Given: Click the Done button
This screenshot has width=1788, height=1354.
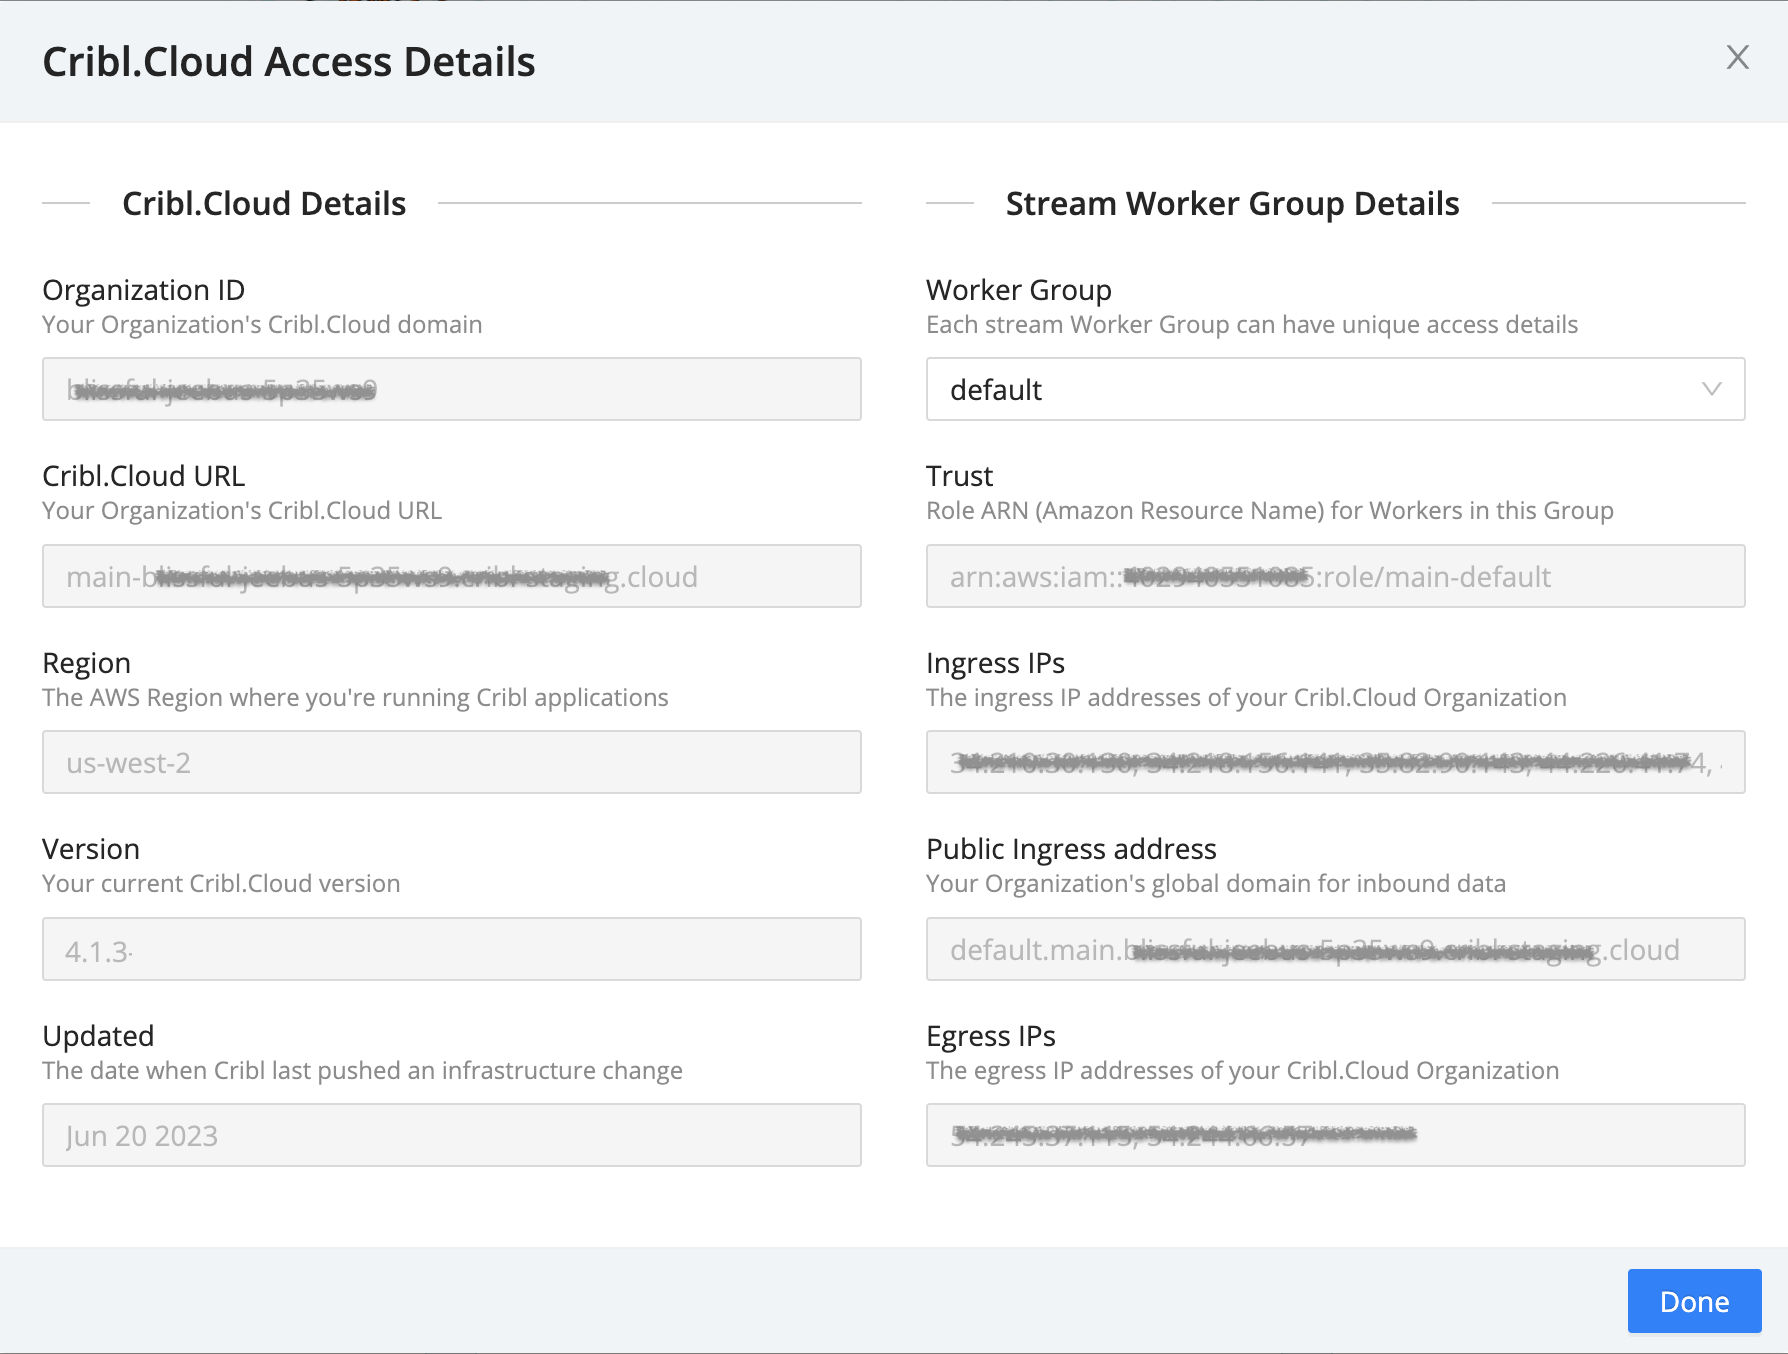Looking at the screenshot, I should click(x=1694, y=1301).
